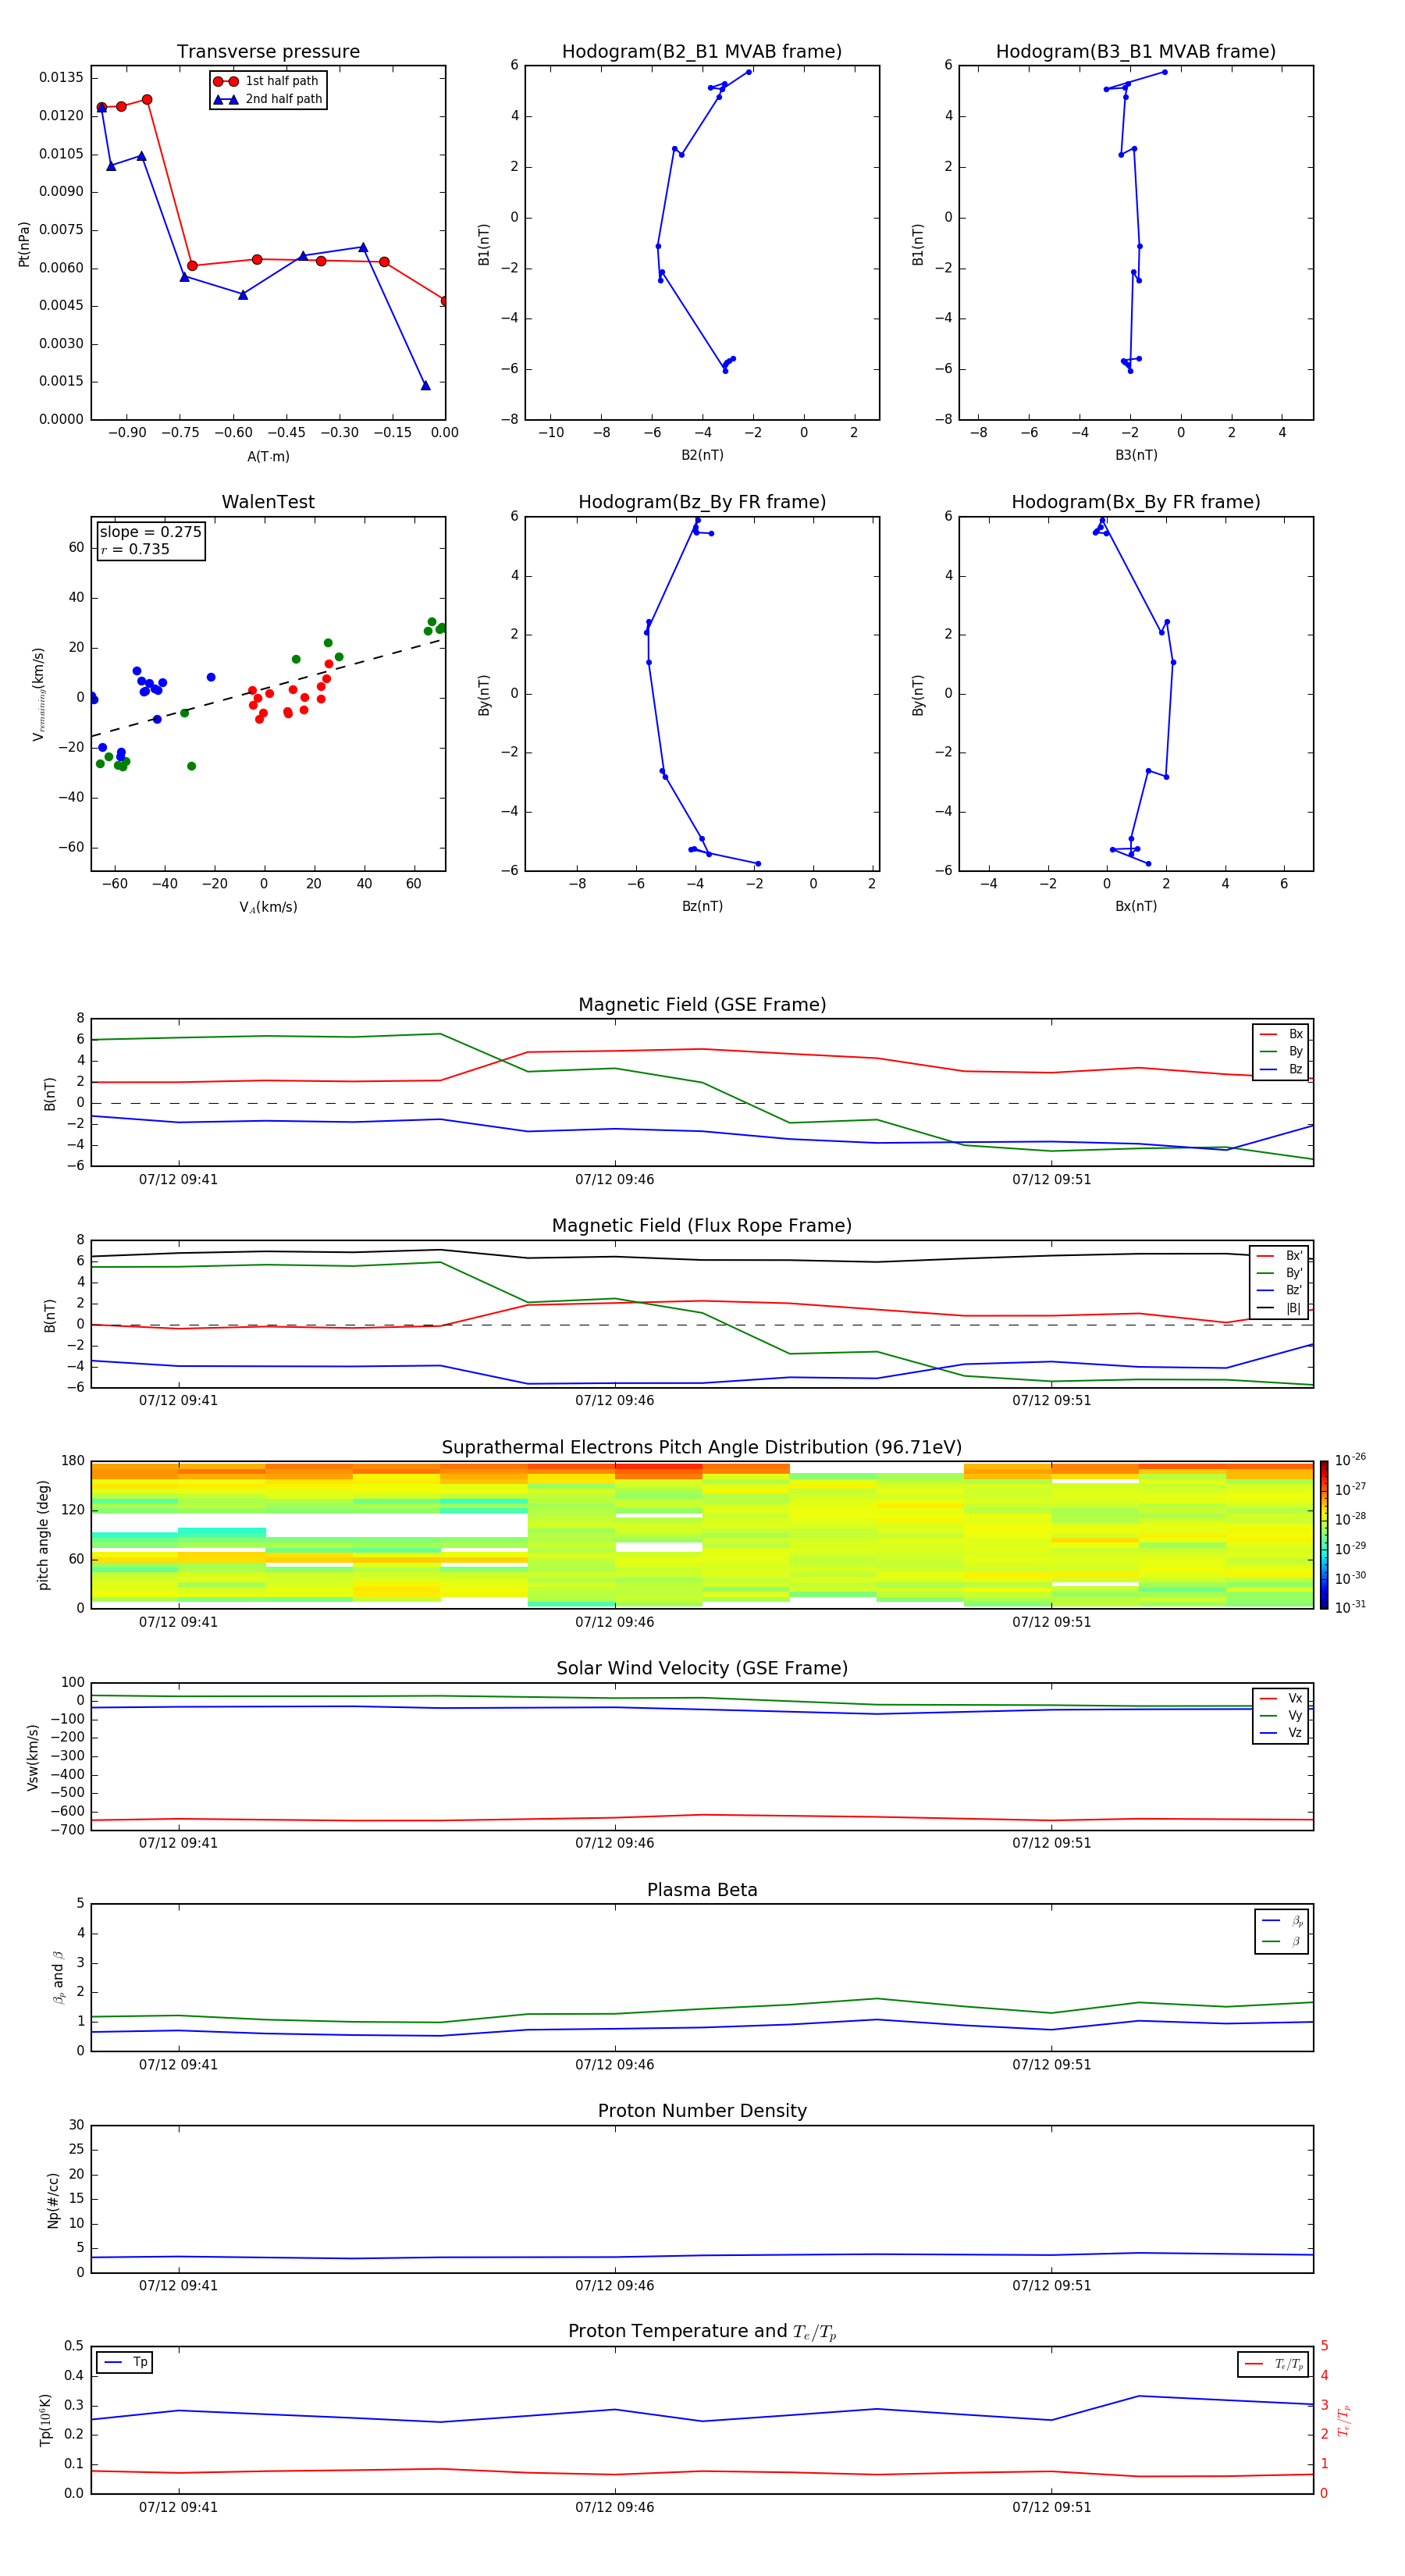This screenshot has height=2576, width=1405.
Task: Click the 'Tp(10^6K)' y-axis label
Action: point(45,2420)
